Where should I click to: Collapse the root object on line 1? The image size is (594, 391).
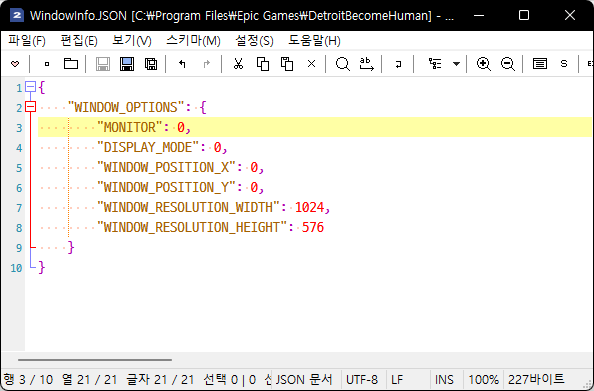[x=30, y=87]
